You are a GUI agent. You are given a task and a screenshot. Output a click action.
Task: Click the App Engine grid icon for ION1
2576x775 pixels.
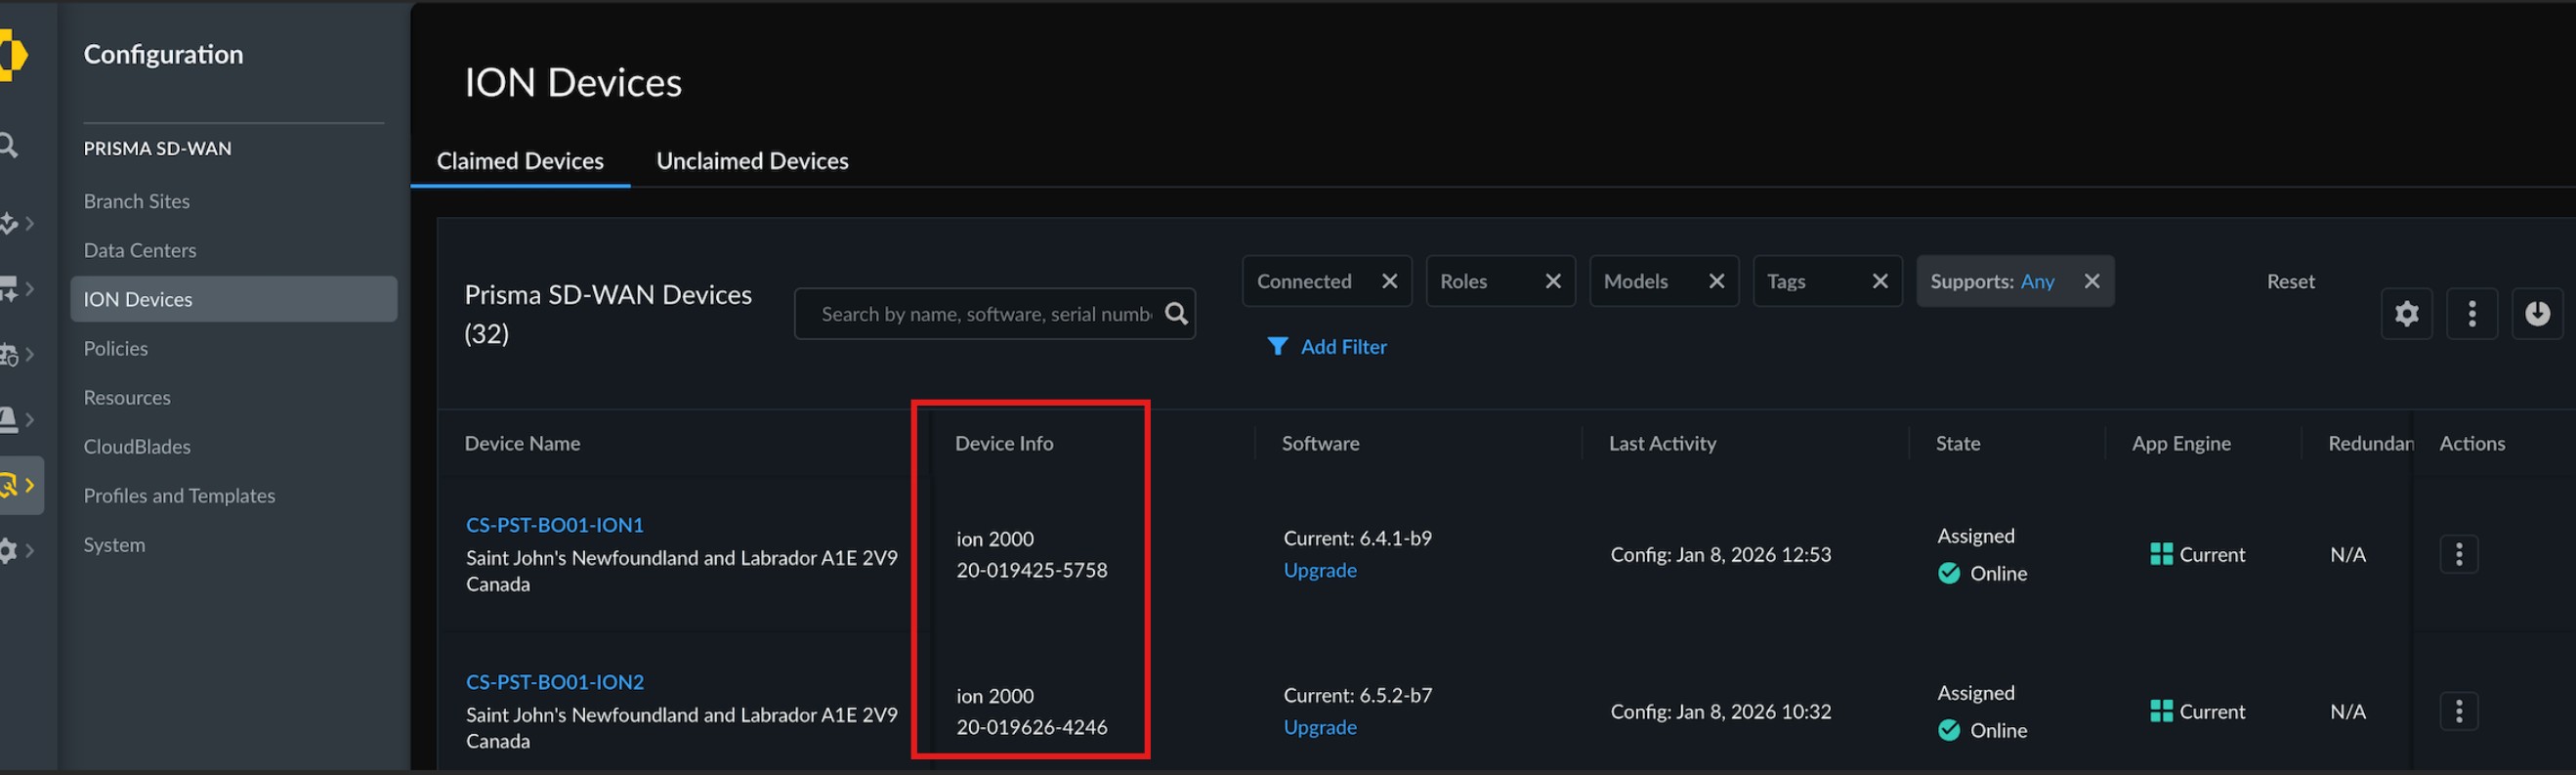point(2160,554)
